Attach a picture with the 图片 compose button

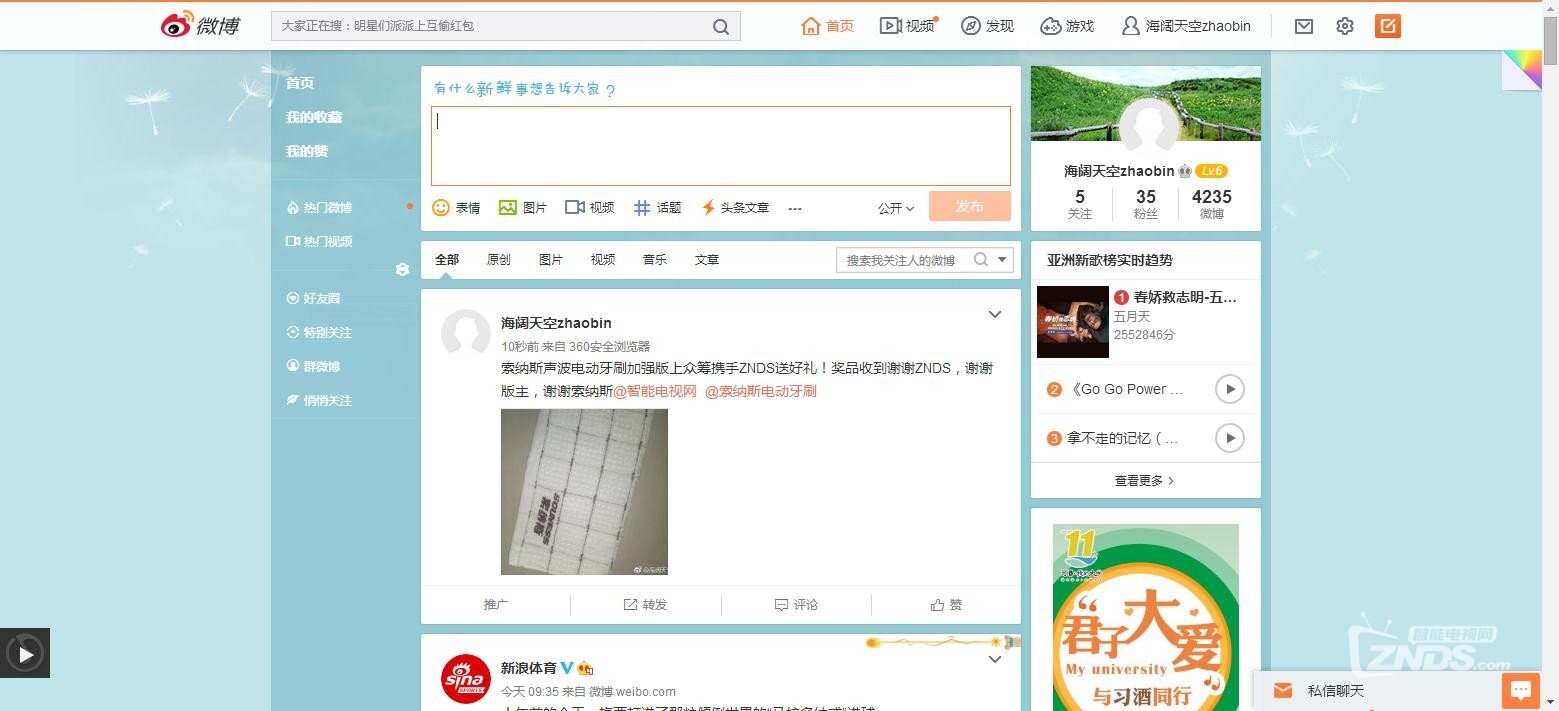523,207
